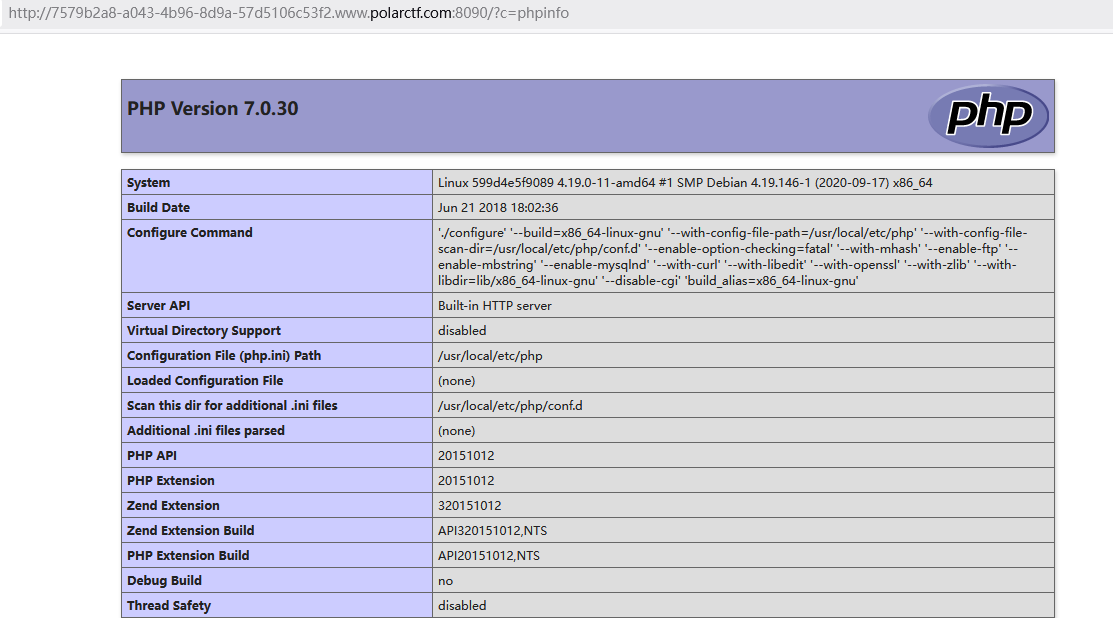Select the 320151012 value
This screenshot has height=618, width=1113.
click(469, 505)
